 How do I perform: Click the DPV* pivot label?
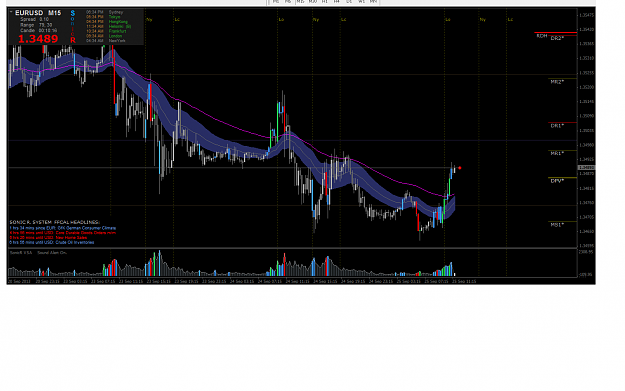pos(557,181)
